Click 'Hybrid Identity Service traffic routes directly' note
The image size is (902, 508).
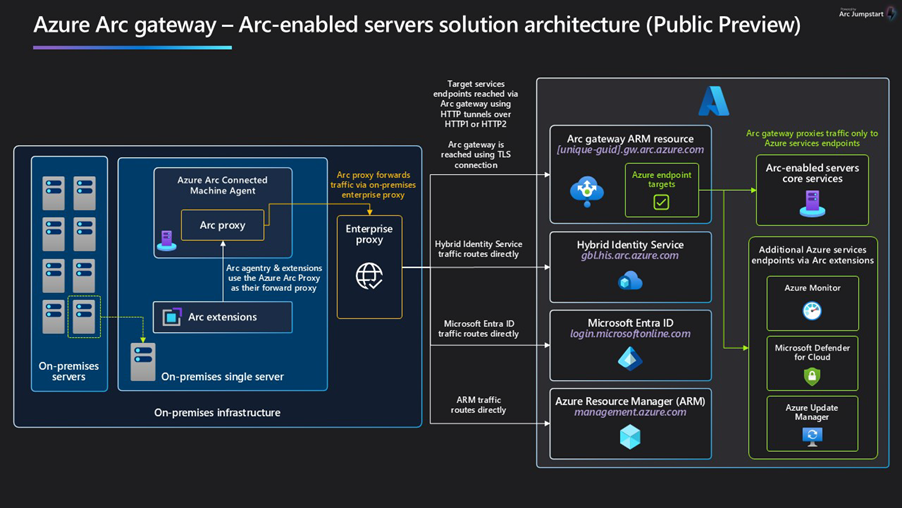pos(478,249)
